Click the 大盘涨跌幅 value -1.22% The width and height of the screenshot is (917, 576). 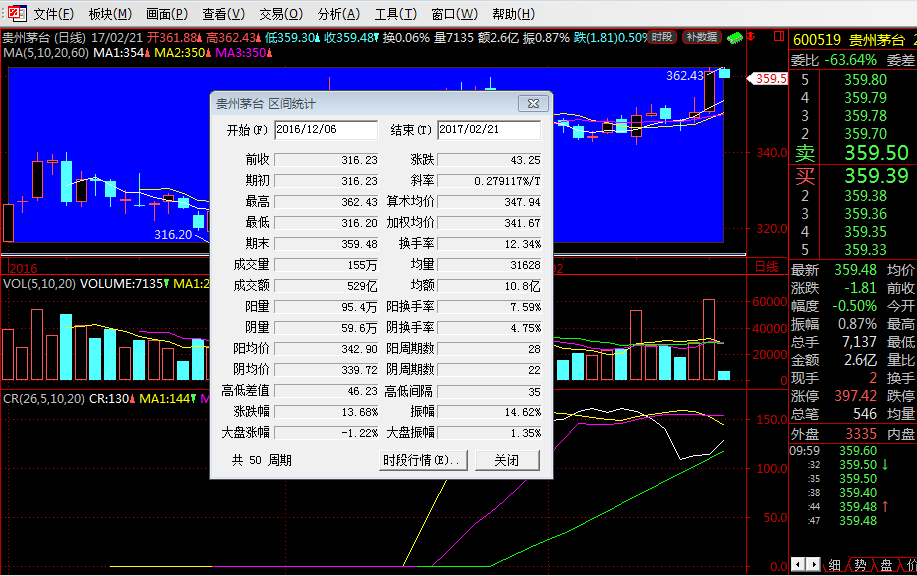point(326,433)
